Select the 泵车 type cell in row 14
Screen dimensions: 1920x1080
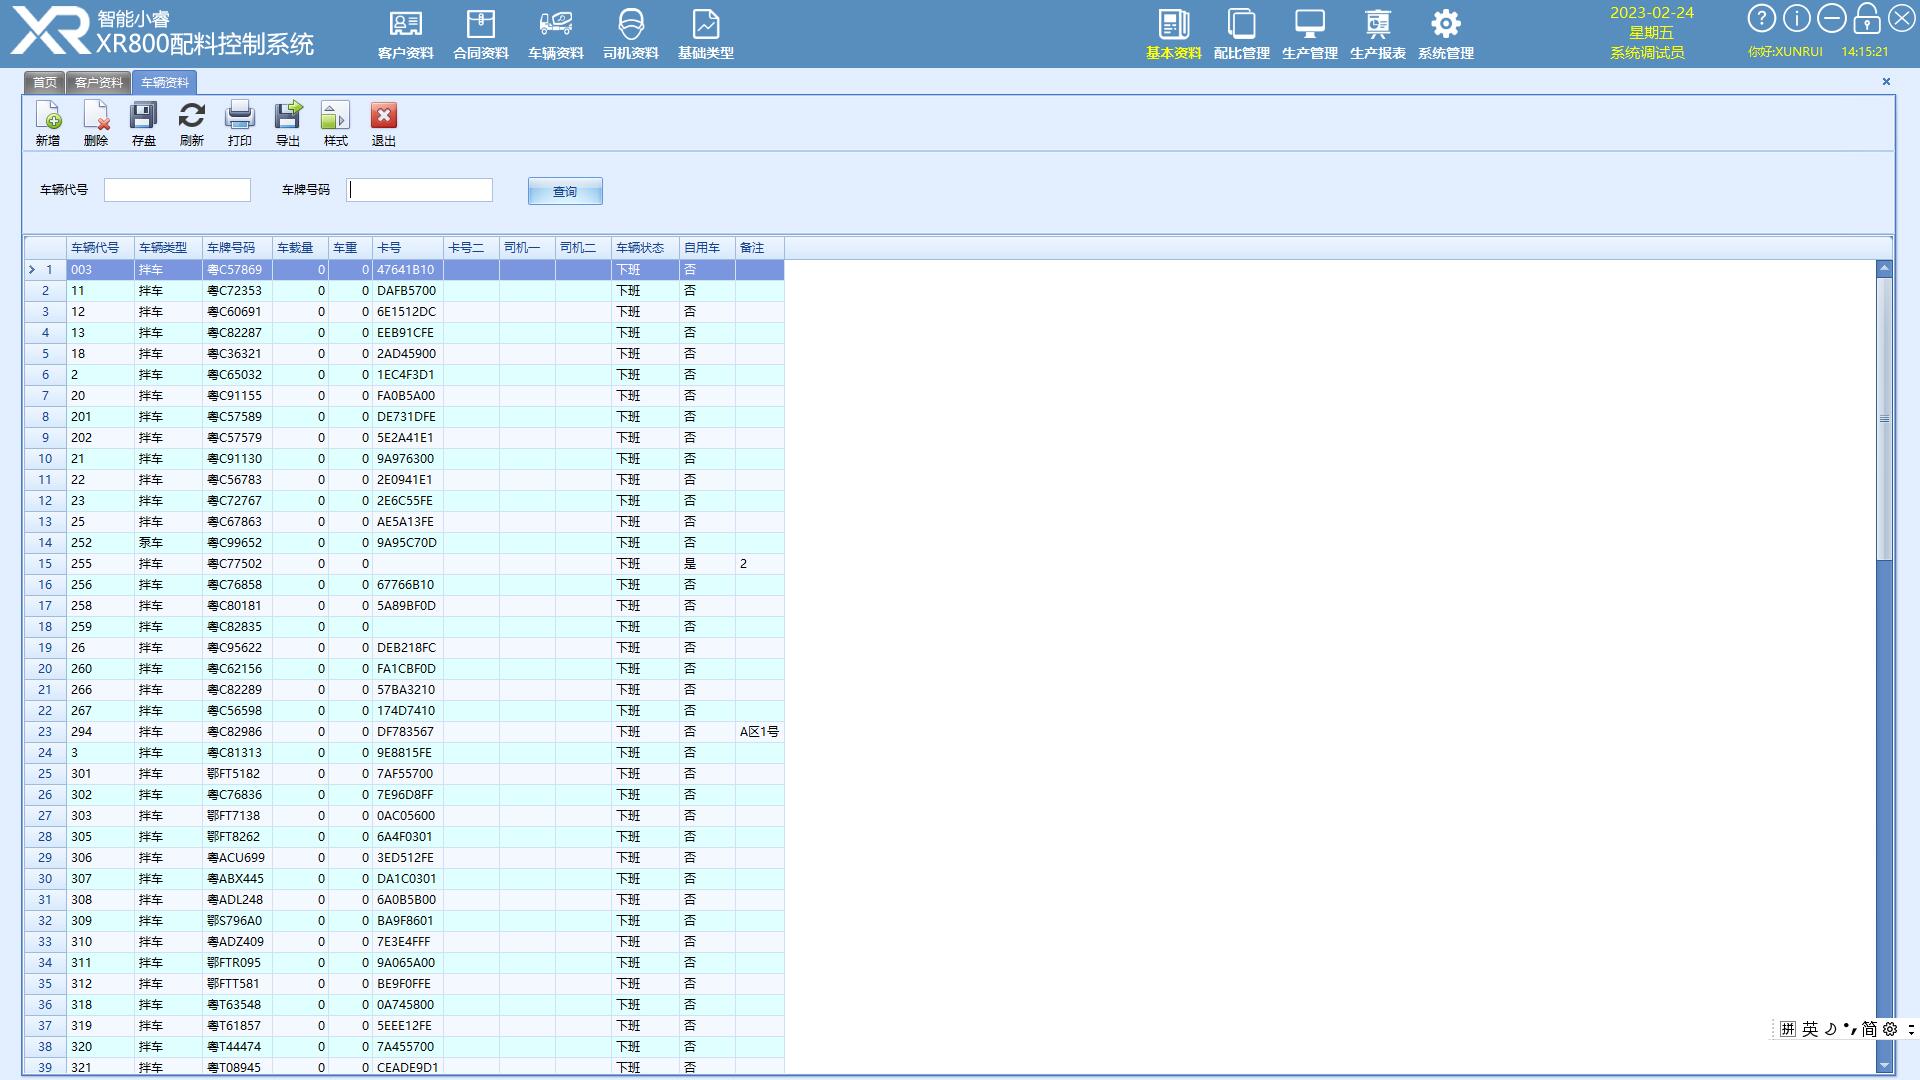pyautogui.click(x=168, y=543)
